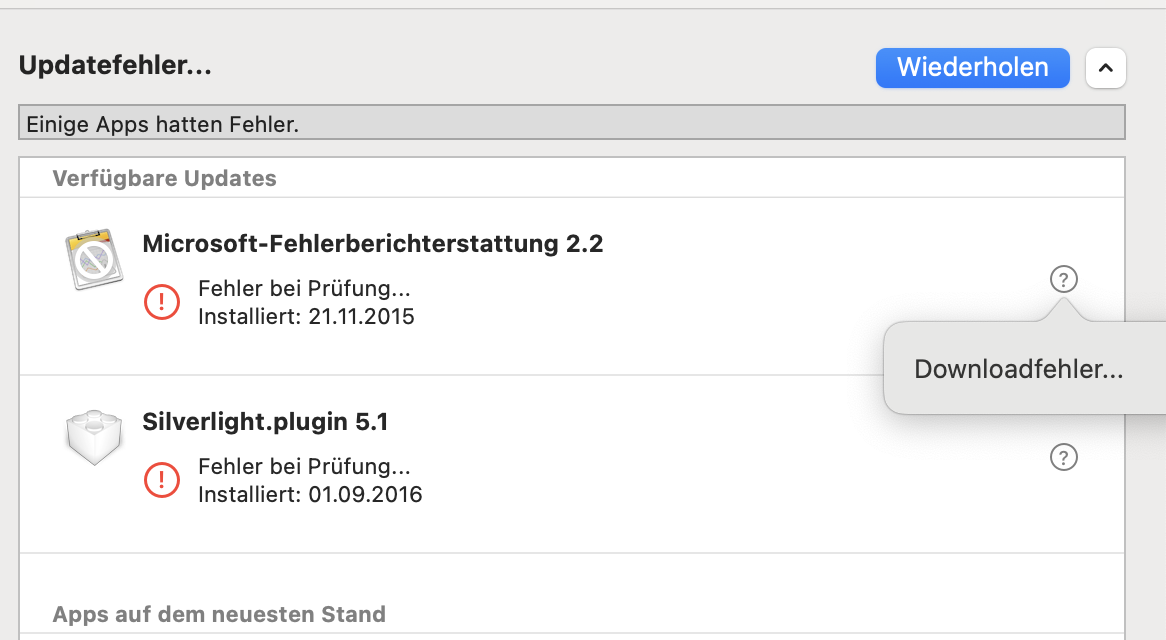Select the Silverlight.plugin 5.1 title
This screenshot has width=1166, height=640.
tap(265, 422)
